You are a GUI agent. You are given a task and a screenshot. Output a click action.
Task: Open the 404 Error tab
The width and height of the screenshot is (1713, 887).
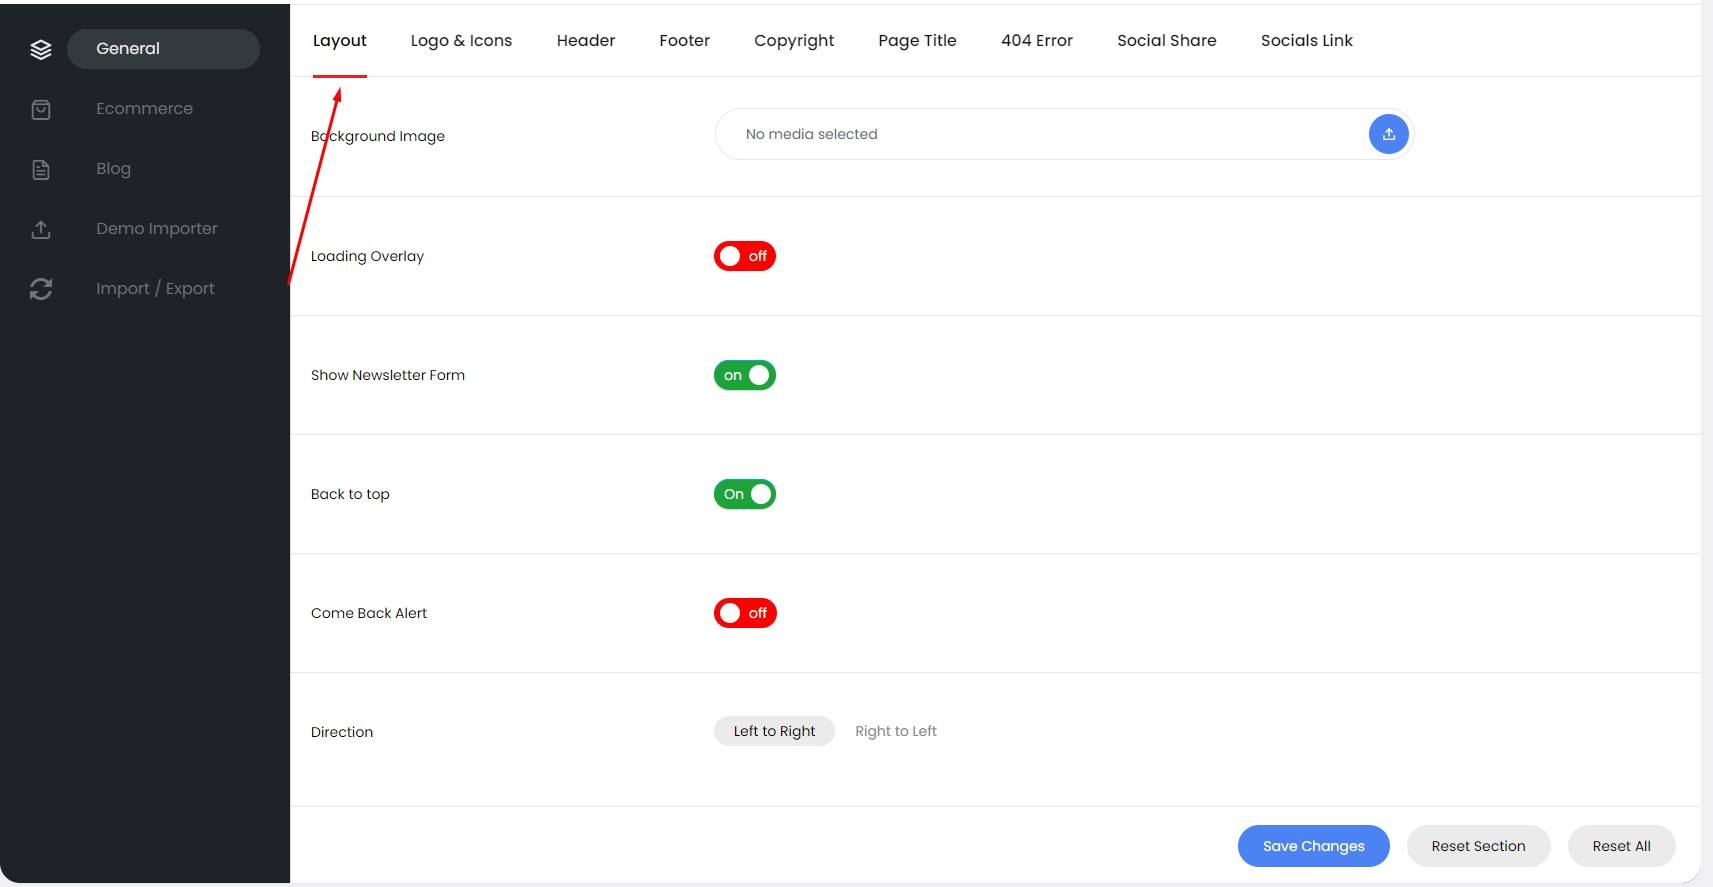[1036, 40]
